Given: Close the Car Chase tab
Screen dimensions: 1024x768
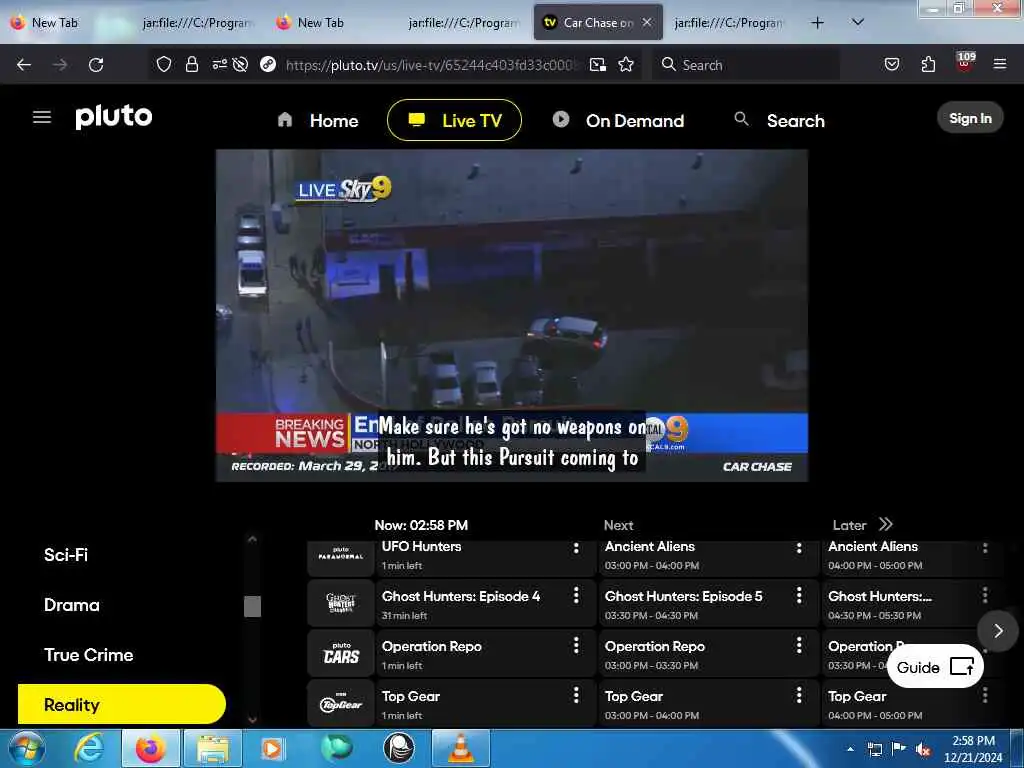Looking at the screenshot, I should click(x=647, y=22).
